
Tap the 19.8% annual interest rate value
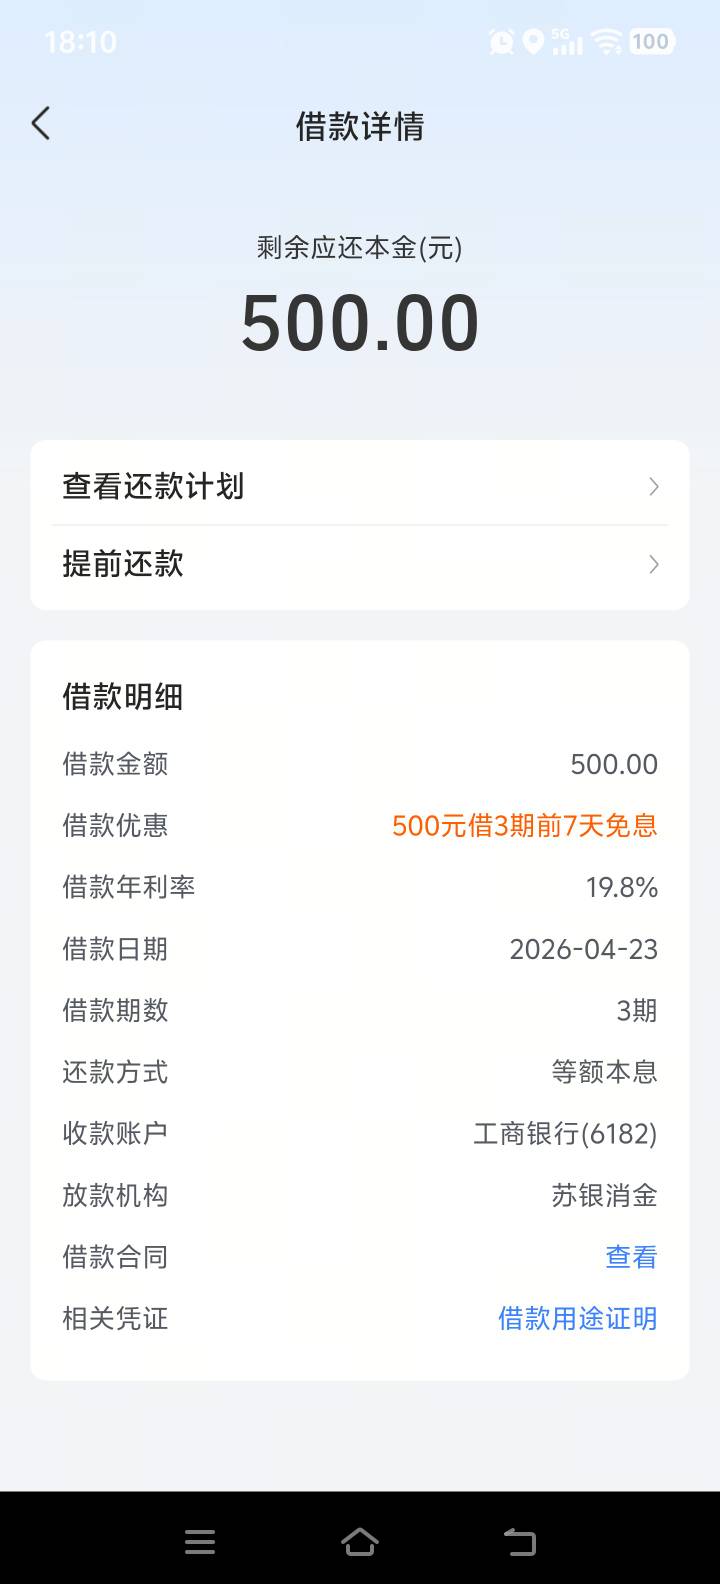(621, 888)
